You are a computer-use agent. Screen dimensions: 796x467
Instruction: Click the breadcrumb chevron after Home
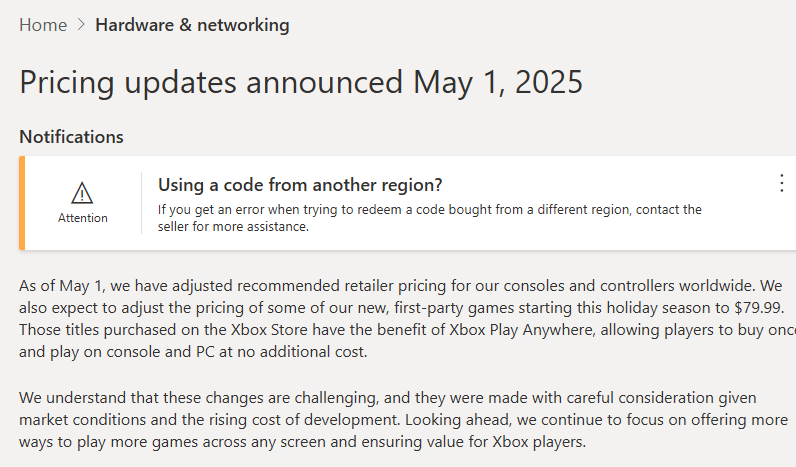click(x=81, y=25)
